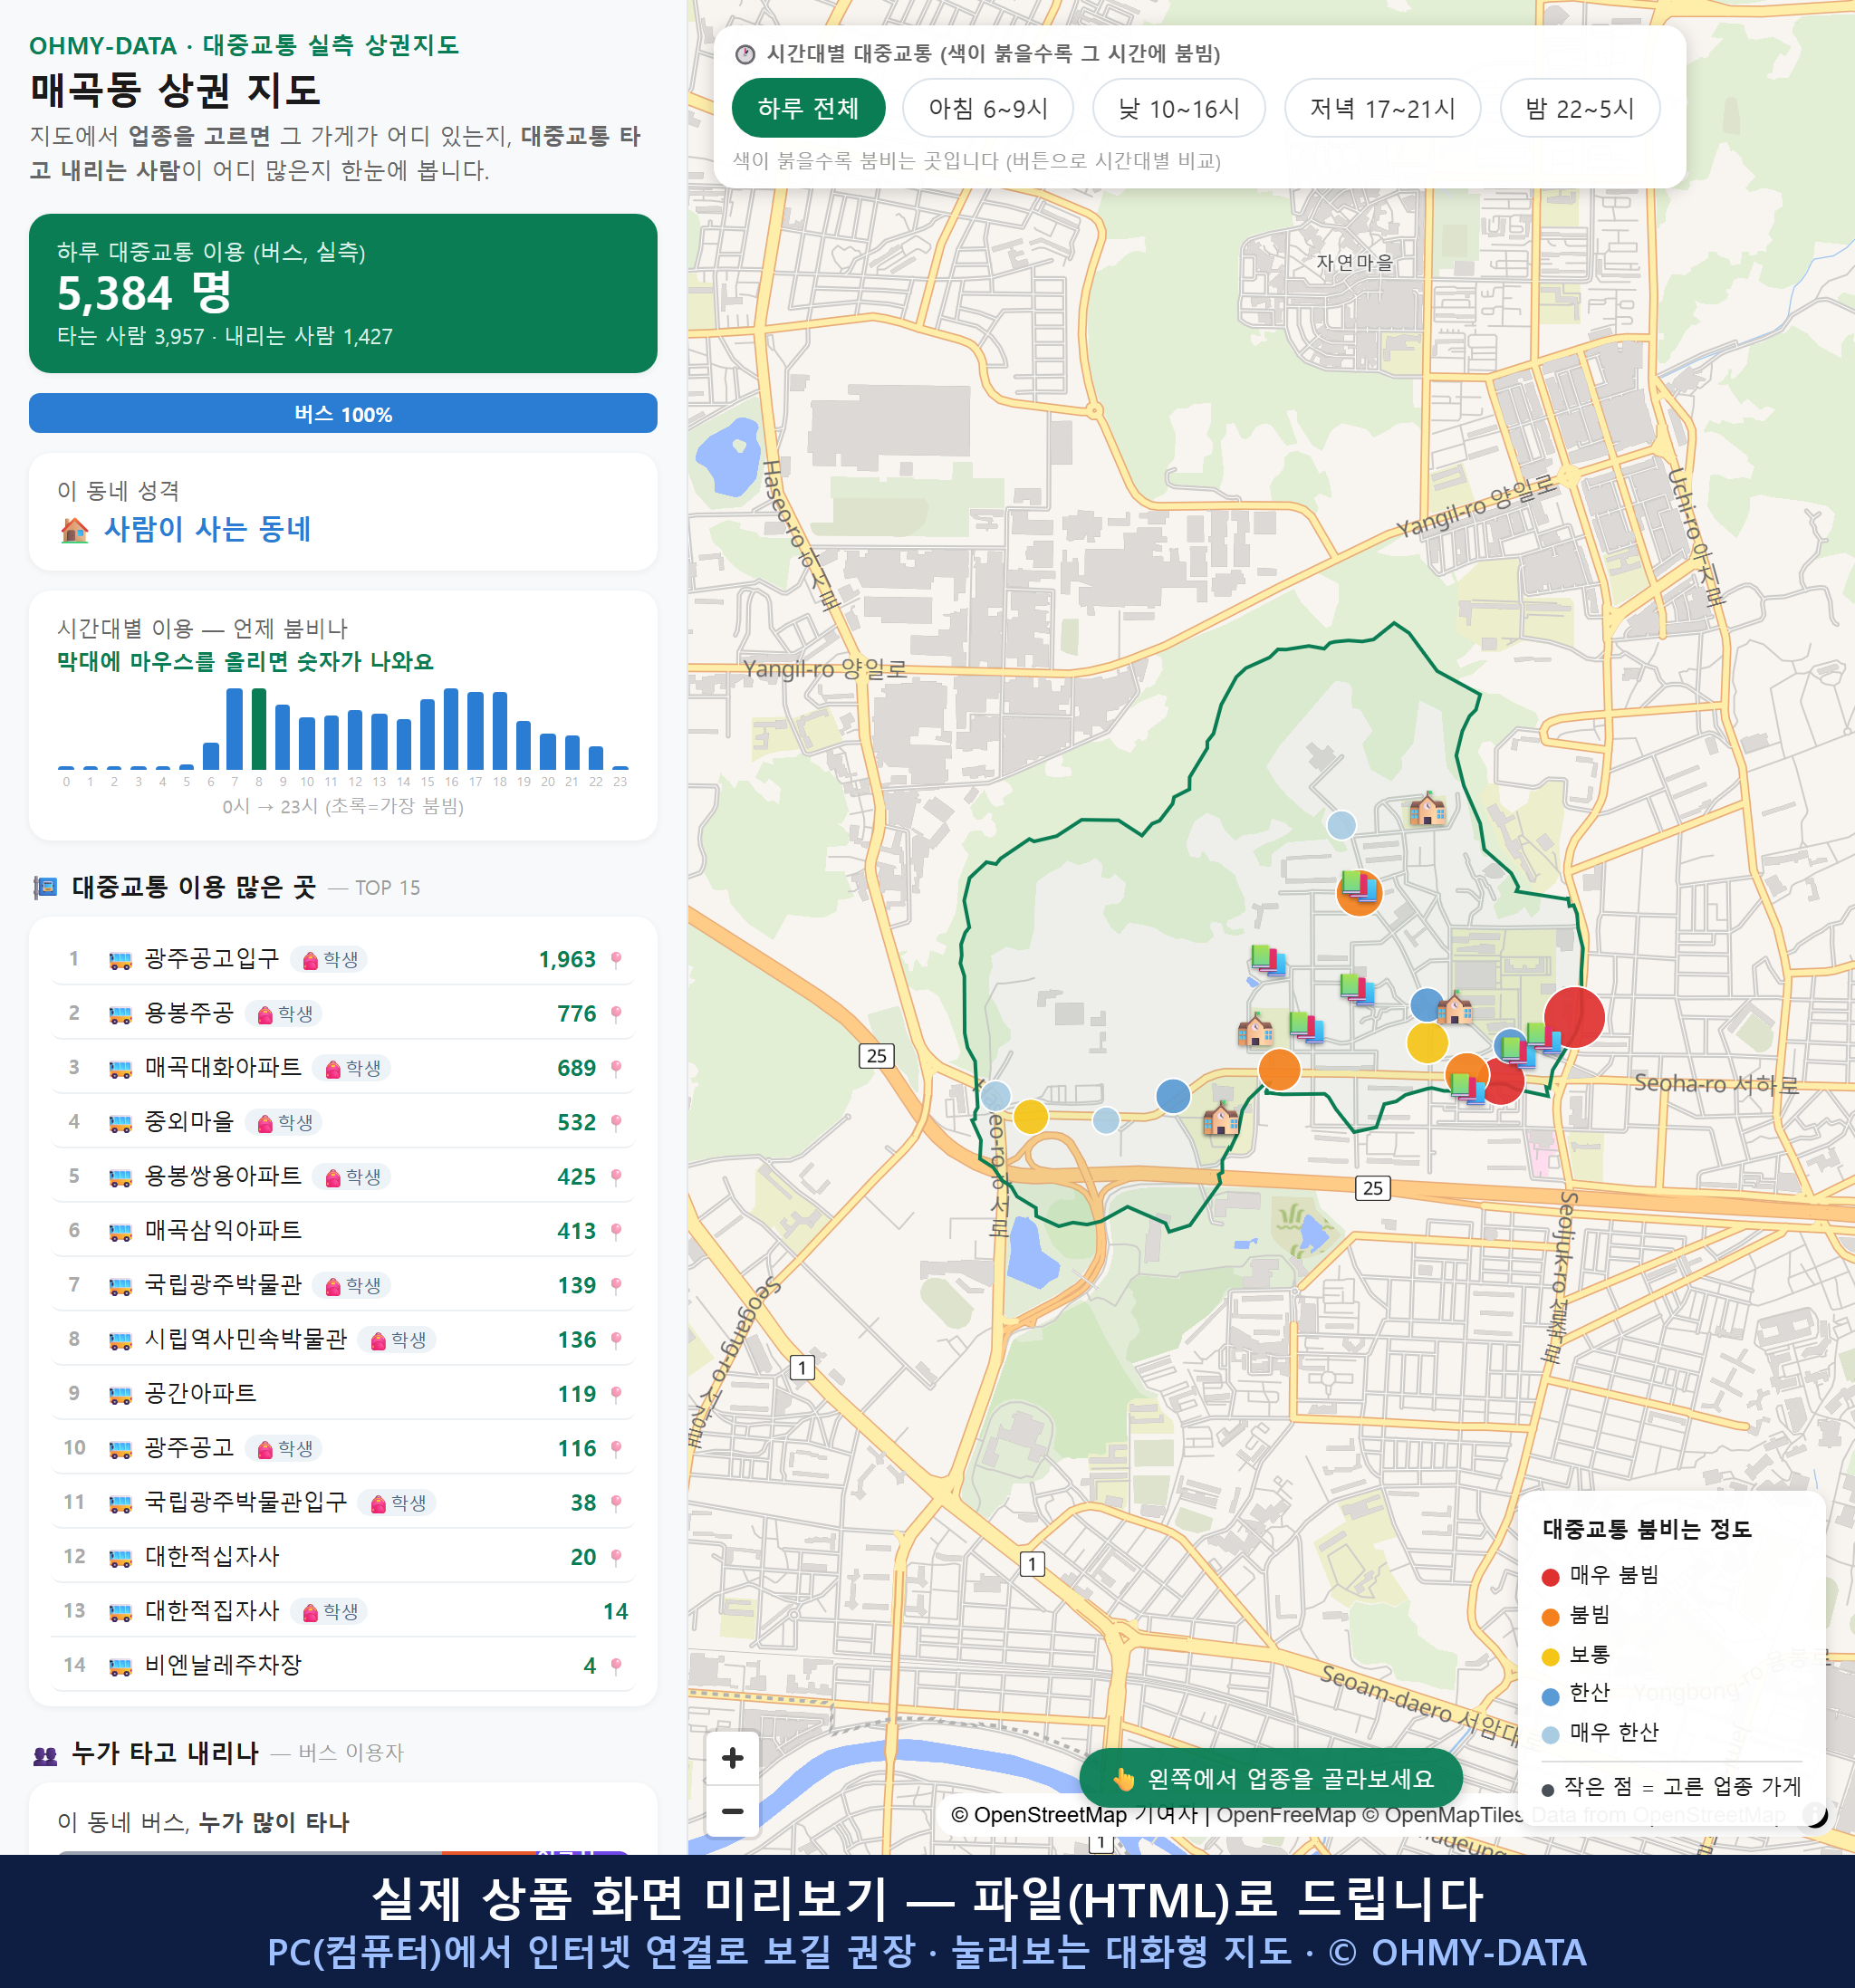
Task: Click the map pin icon for 용봉주공
Action: tap(616, 1014)
